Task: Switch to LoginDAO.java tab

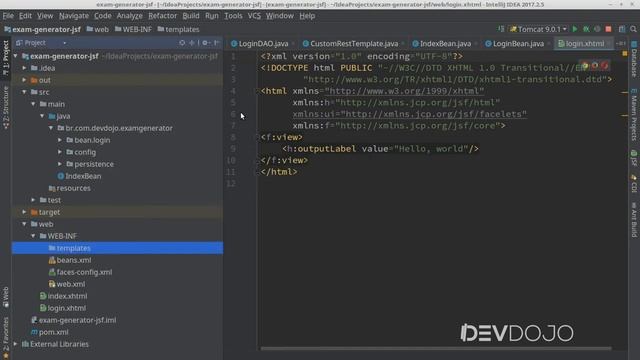Action: click(x=263, y=44)
